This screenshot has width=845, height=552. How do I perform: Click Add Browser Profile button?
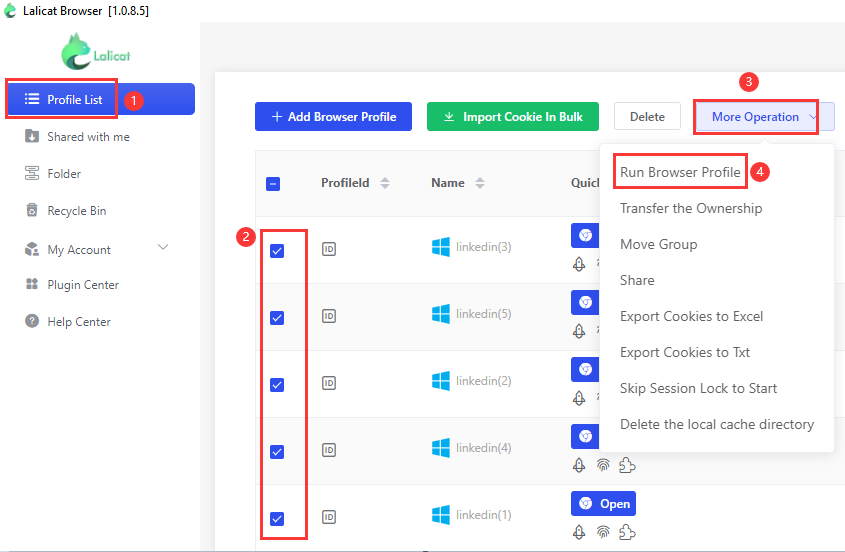click(333, 116)
